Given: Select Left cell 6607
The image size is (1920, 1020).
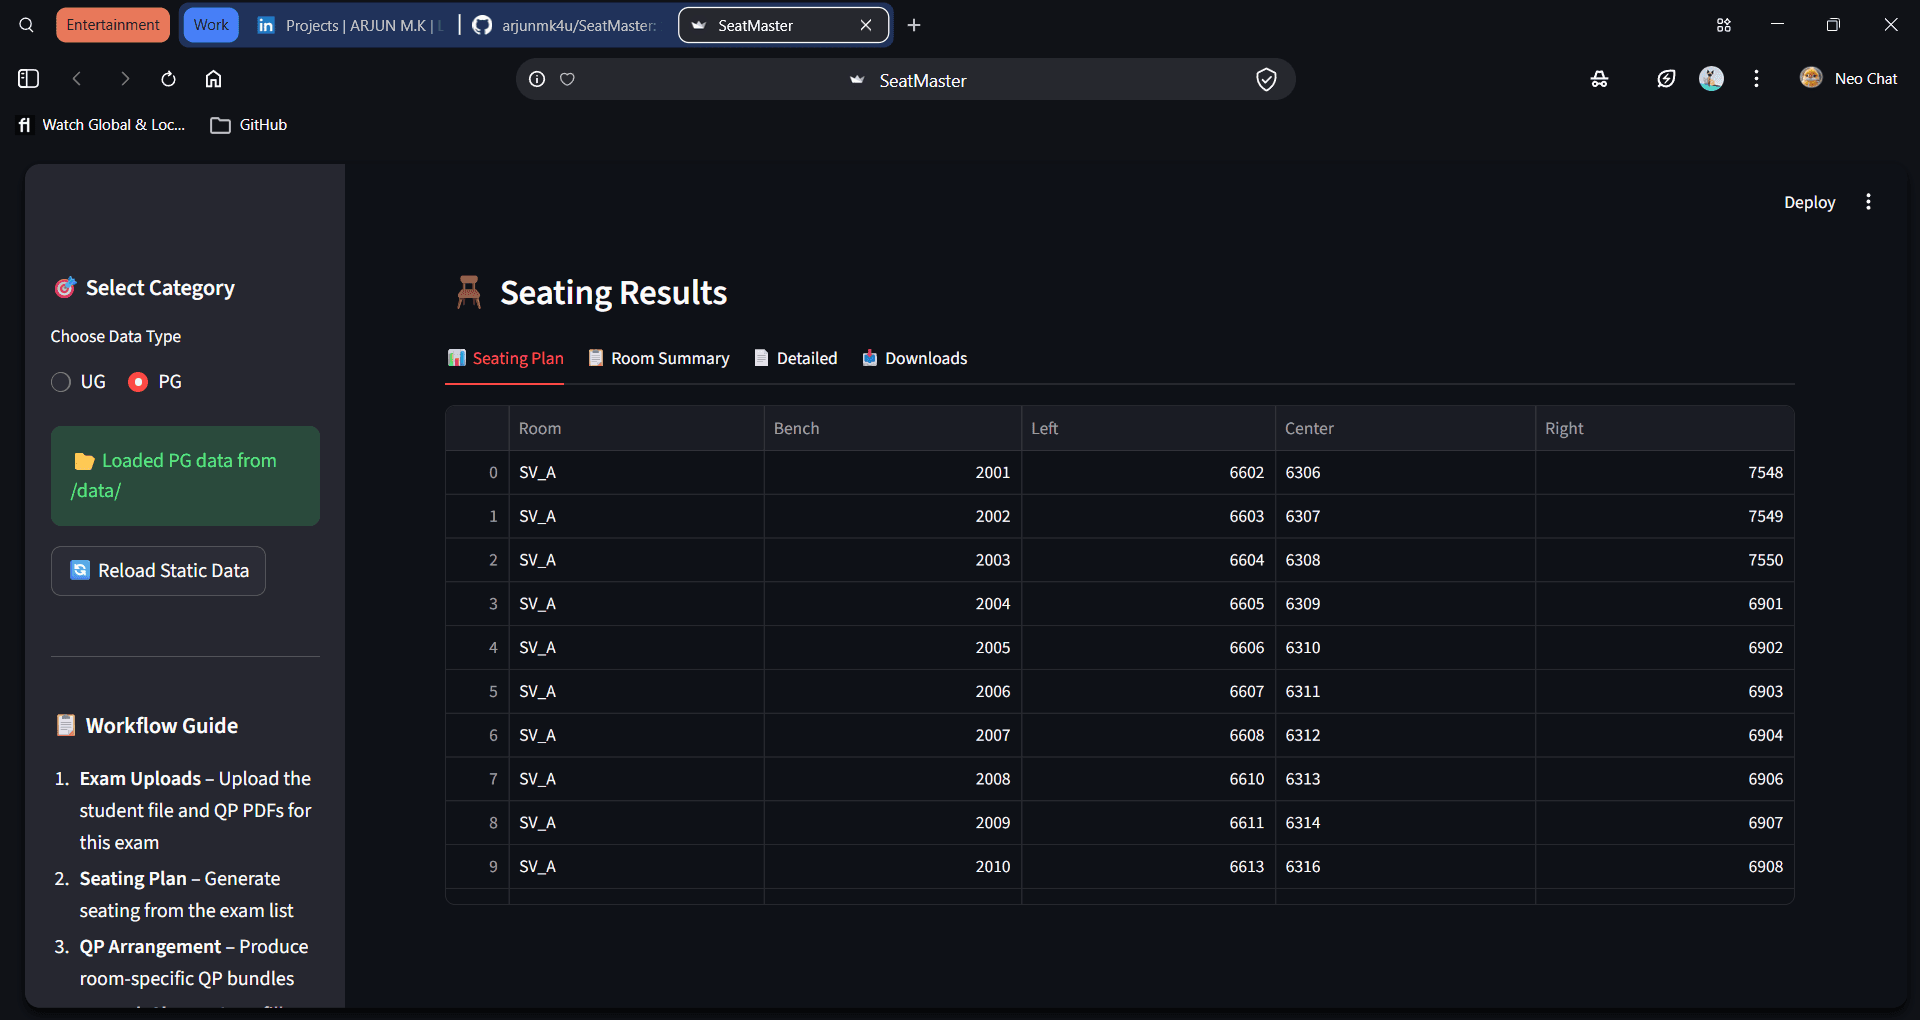Looking at the screenshot, I should coord(1148,692).
